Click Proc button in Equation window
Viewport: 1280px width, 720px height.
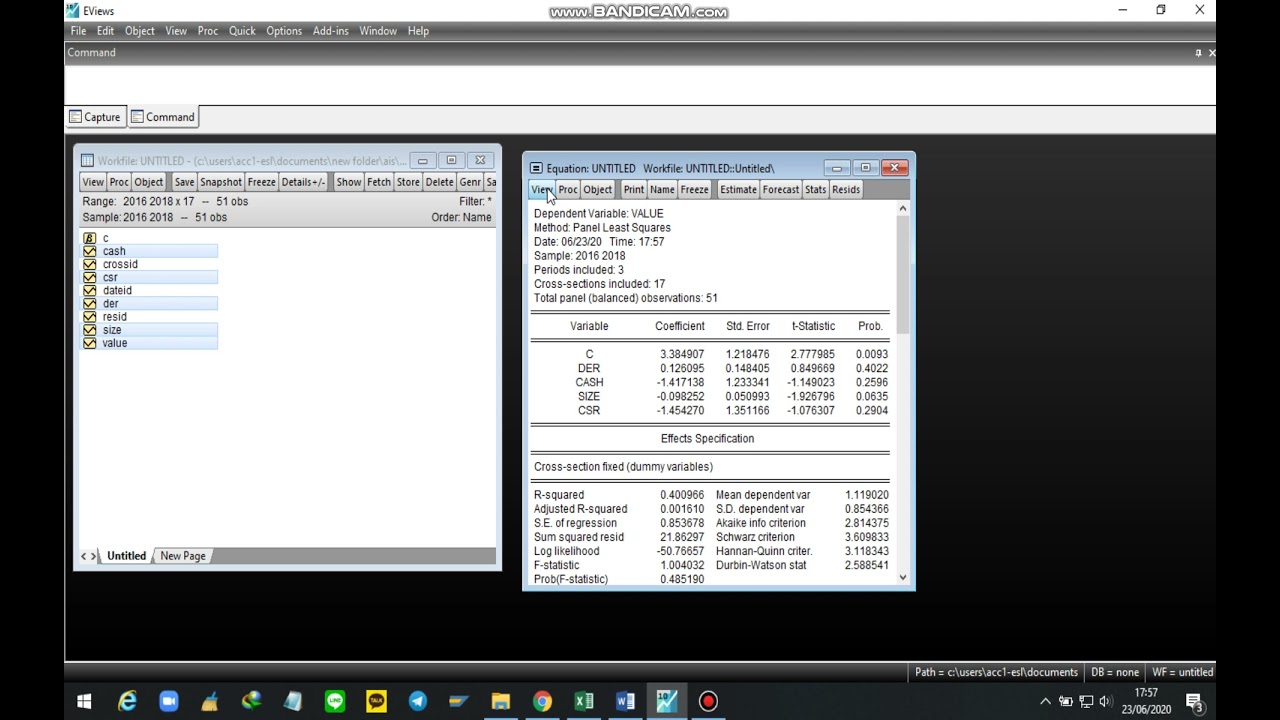pyautogui.click(x=568, y=190)
